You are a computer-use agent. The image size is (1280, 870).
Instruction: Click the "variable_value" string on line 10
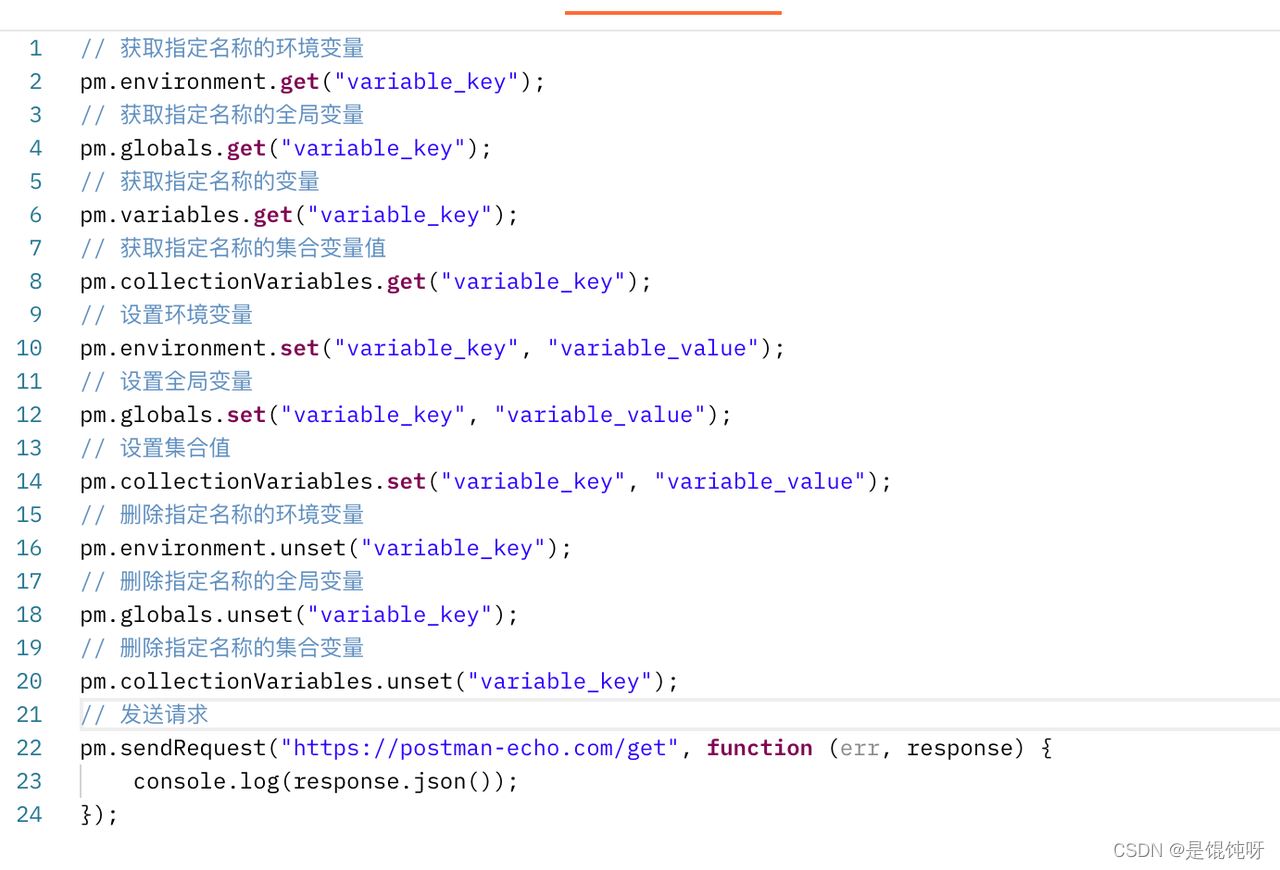[x=653, y=348]
